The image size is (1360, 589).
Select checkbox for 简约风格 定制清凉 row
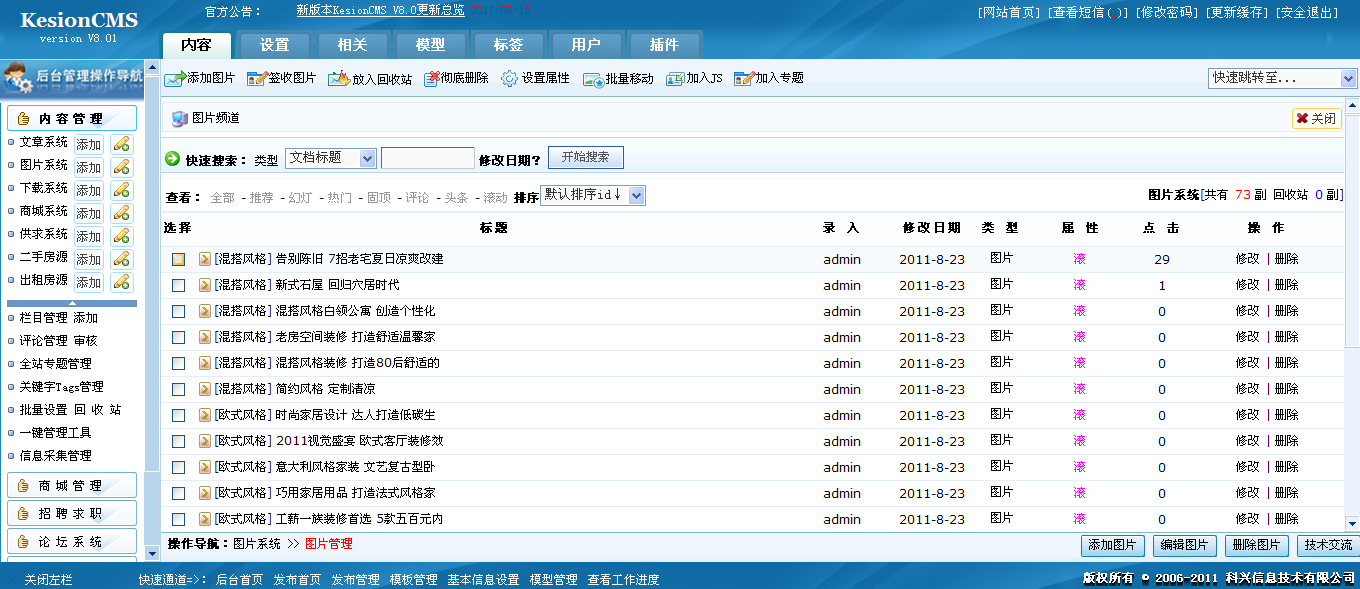[178, 389]
